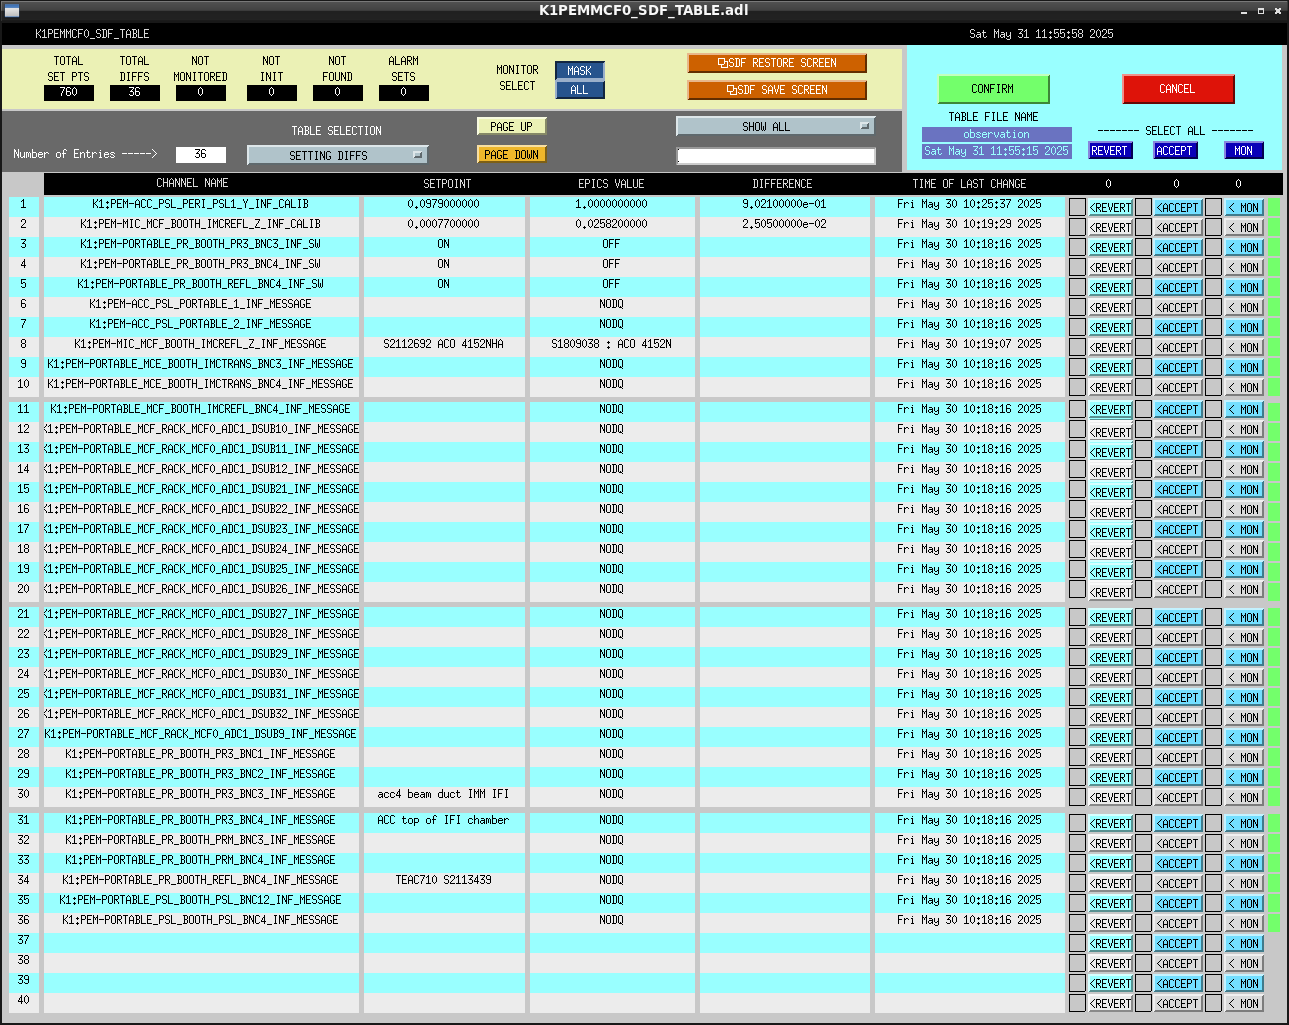The height and width of the screenshot is (1025, 1289).
Task: Accept the empty row 40
Action: pos(1178,1004)
